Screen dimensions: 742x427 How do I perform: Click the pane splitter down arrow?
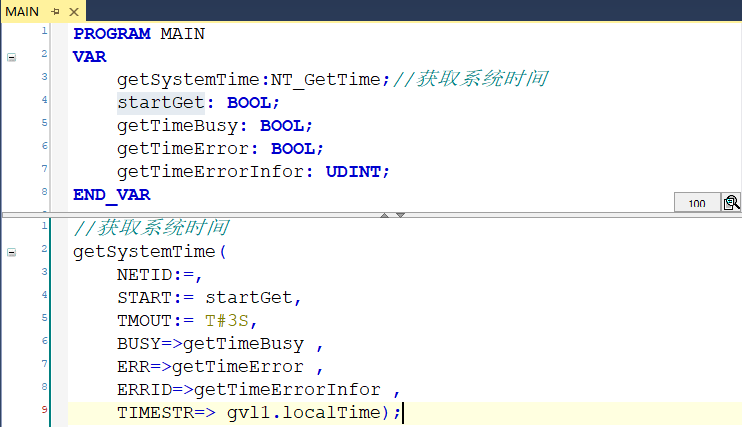(x=400, y=215)
